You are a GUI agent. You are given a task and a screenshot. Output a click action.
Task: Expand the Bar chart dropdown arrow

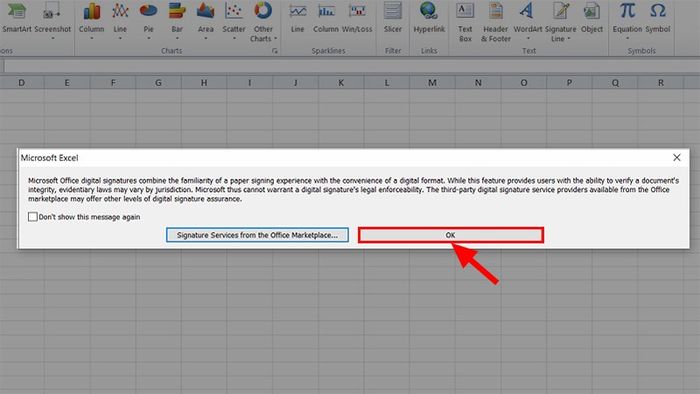coord(177,39)
